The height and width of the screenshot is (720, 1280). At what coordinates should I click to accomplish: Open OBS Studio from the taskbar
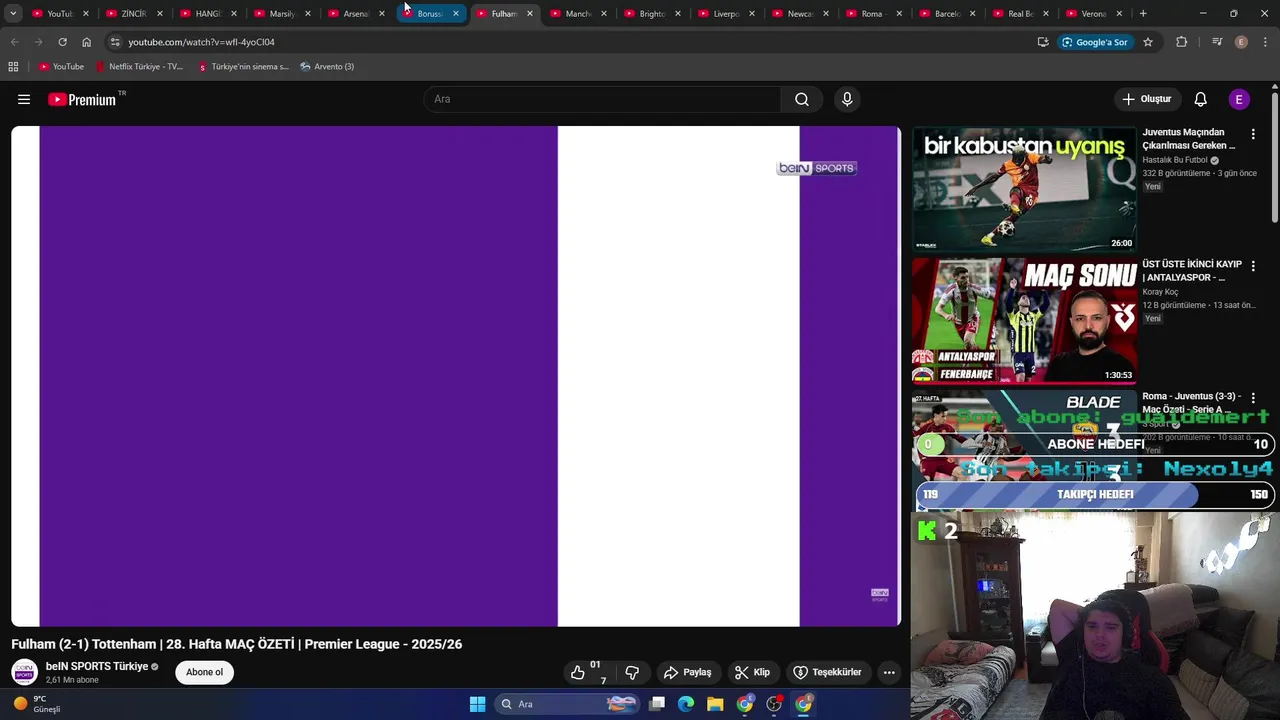(774, 704)
